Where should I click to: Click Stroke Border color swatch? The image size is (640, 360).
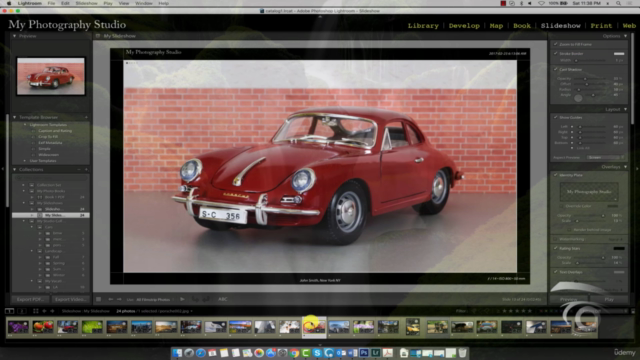coord(619,53)
